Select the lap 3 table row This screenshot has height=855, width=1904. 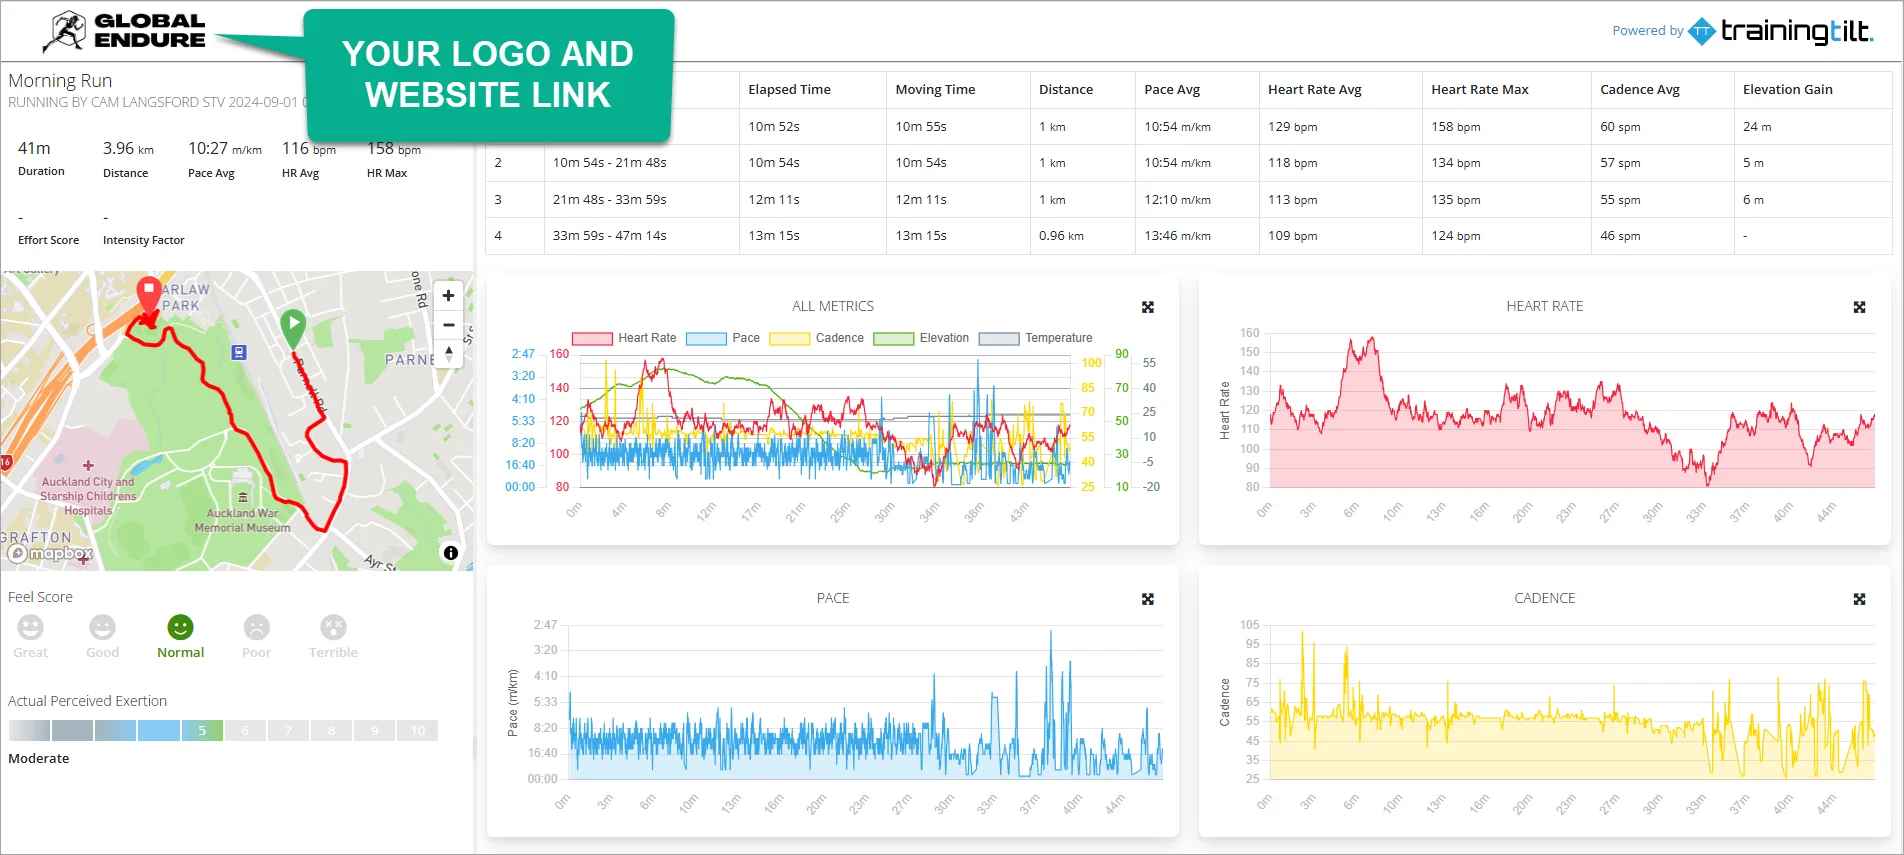coord(1188,199)
